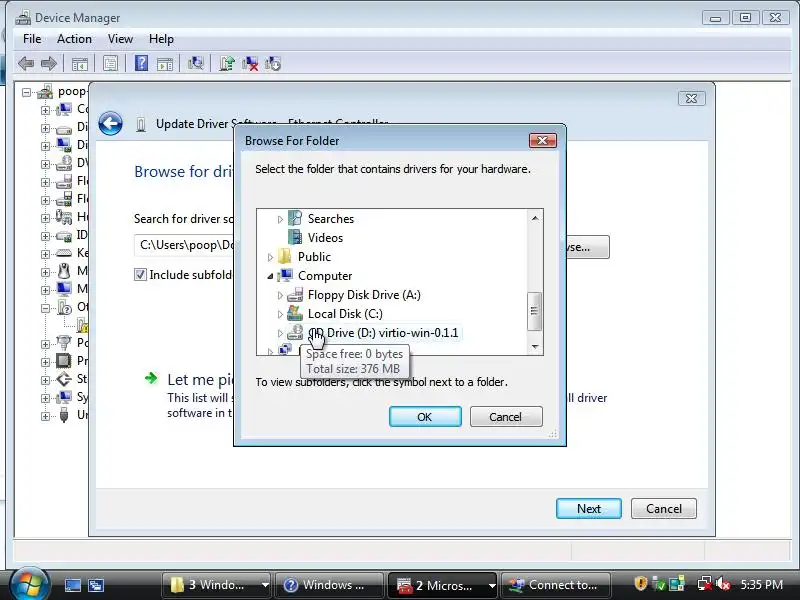Click the Show/Hide console tree icon
Viewport: 800px width, 600px height.
80,64
